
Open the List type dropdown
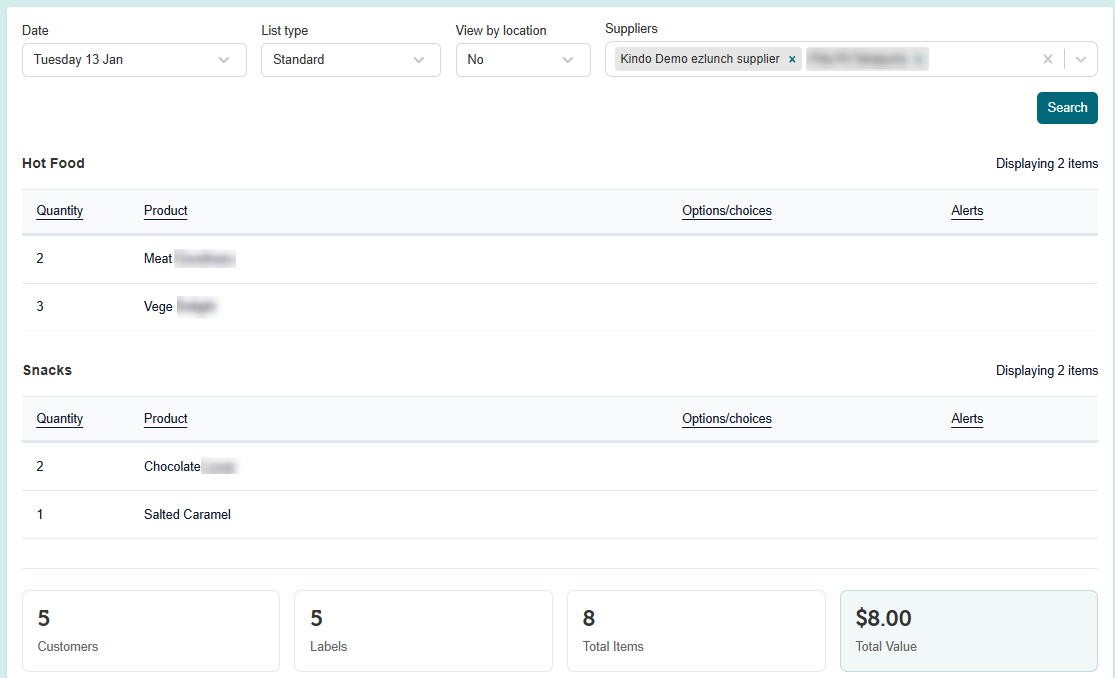click(x=350, y=60)
